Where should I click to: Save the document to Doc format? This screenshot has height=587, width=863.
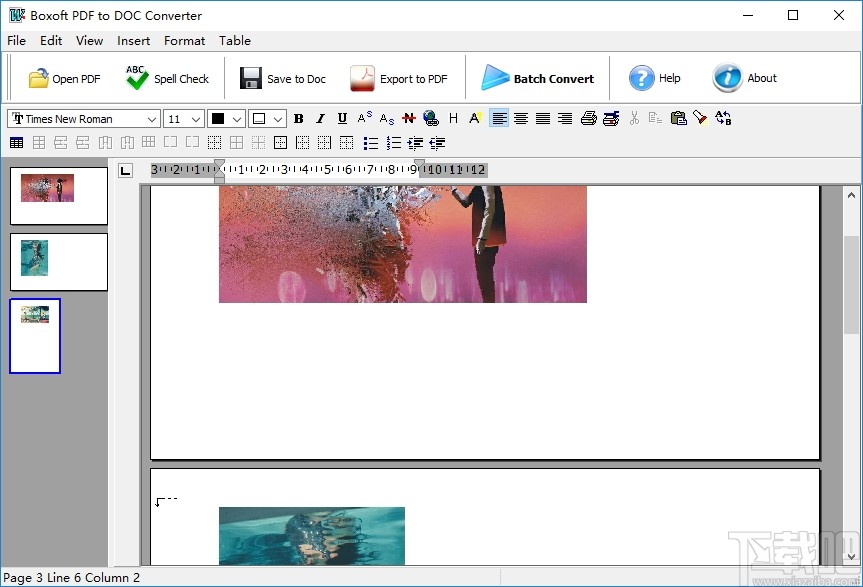281,77
